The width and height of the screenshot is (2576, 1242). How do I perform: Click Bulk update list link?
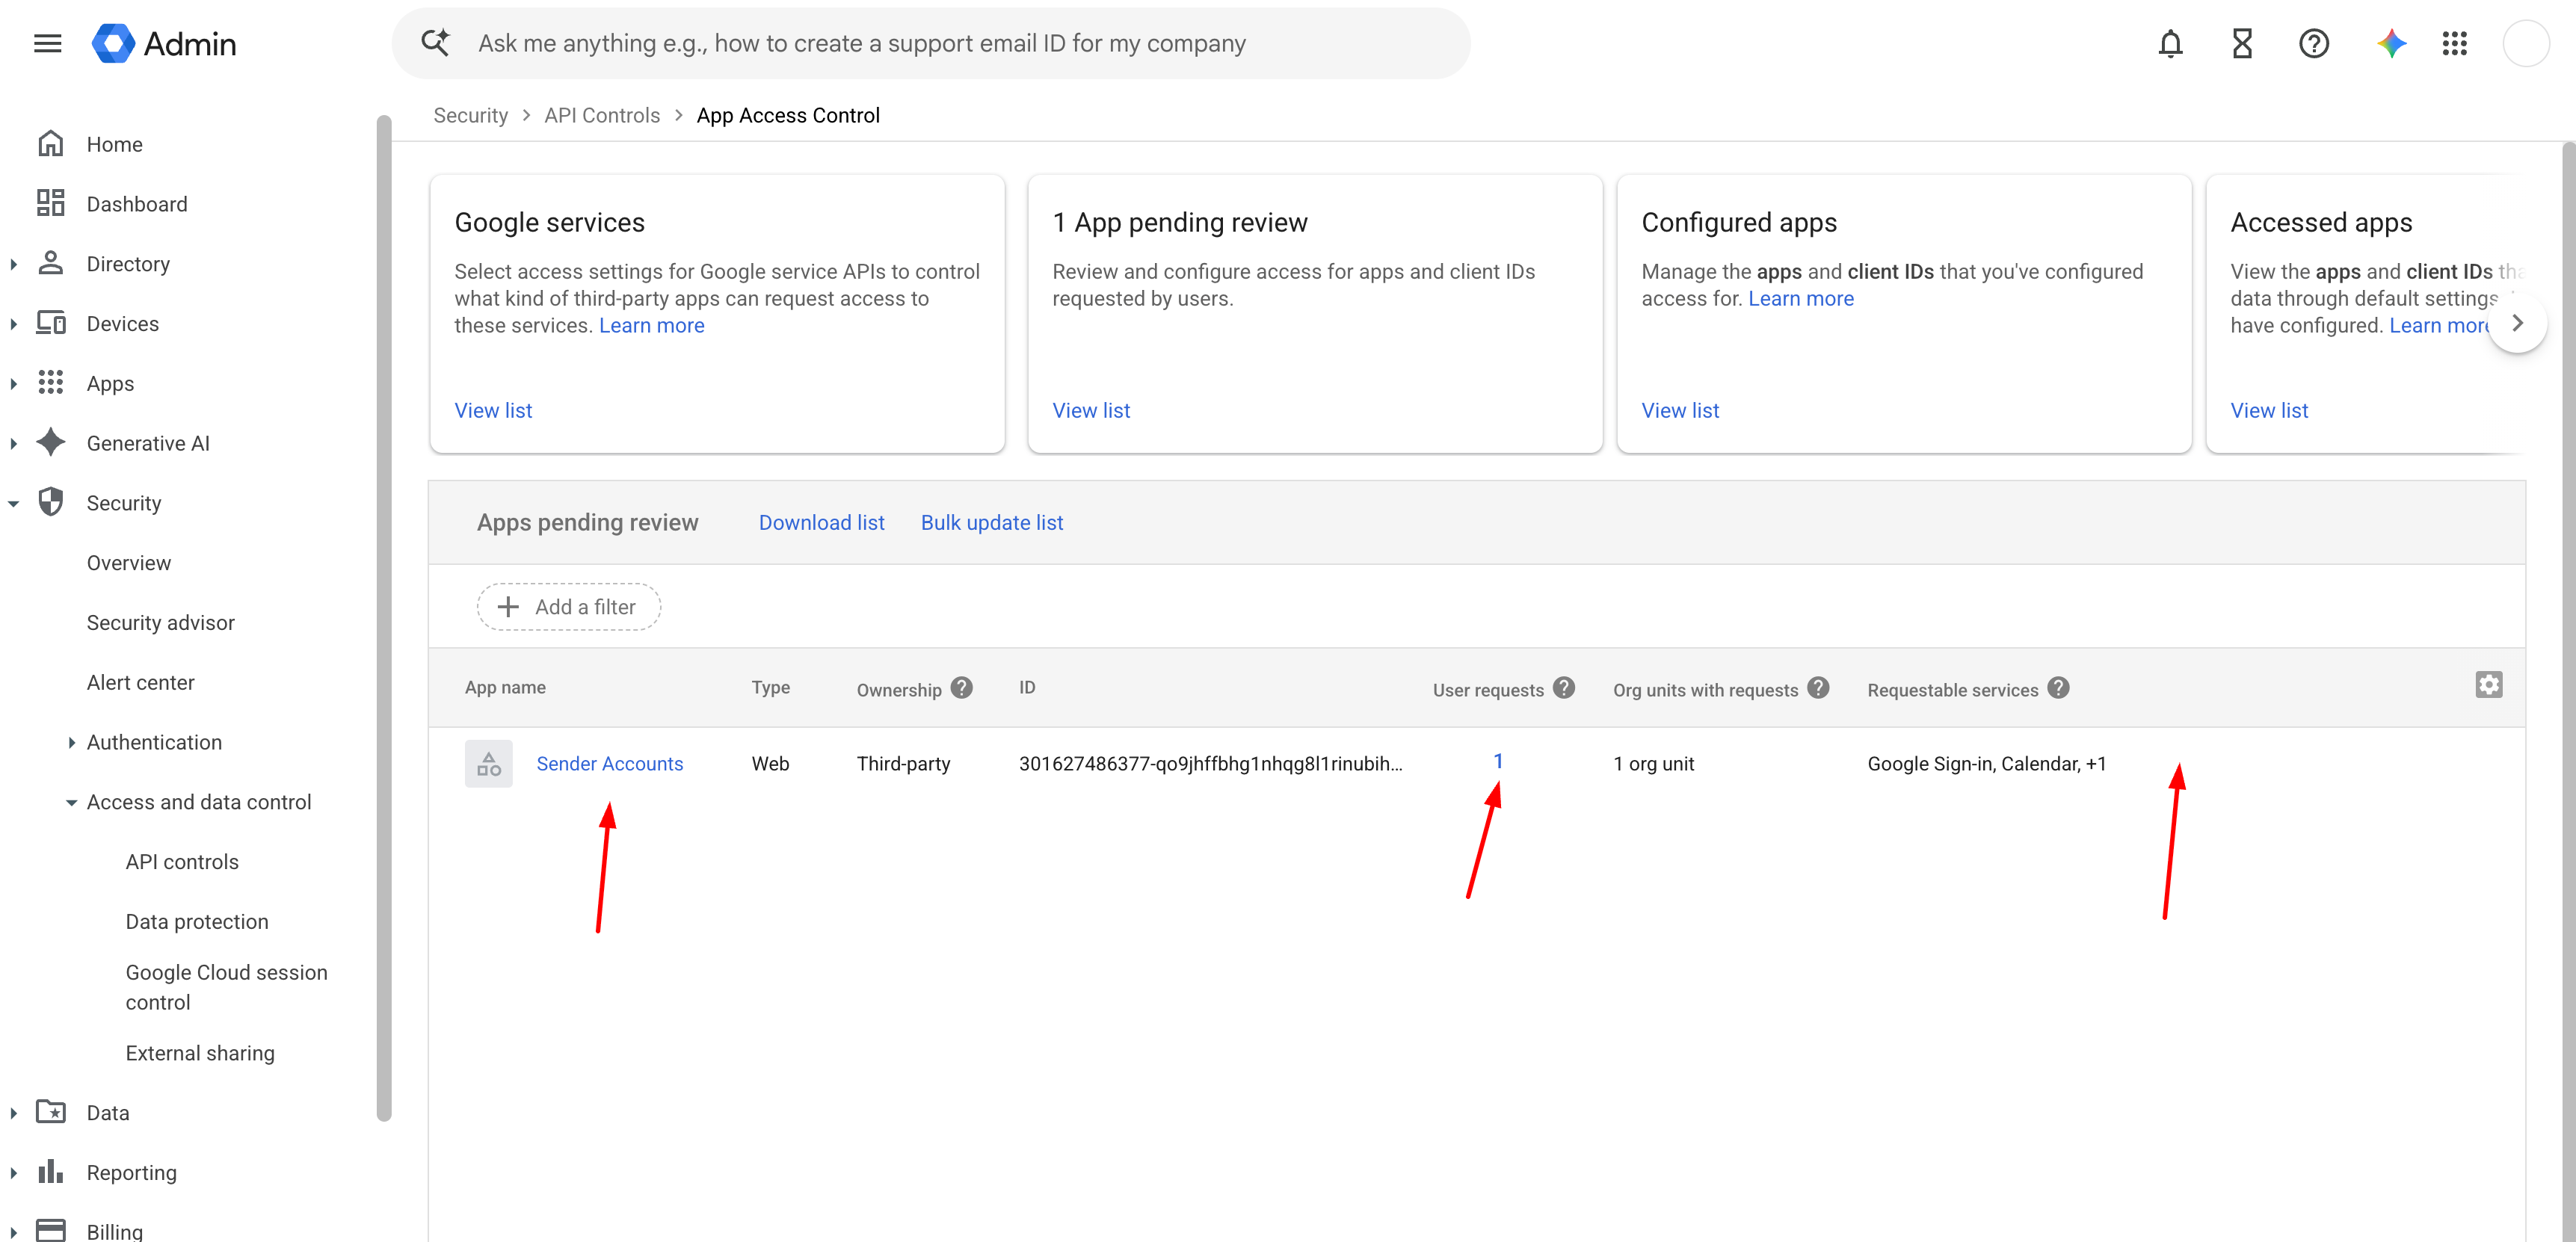[x=992, y=522]
